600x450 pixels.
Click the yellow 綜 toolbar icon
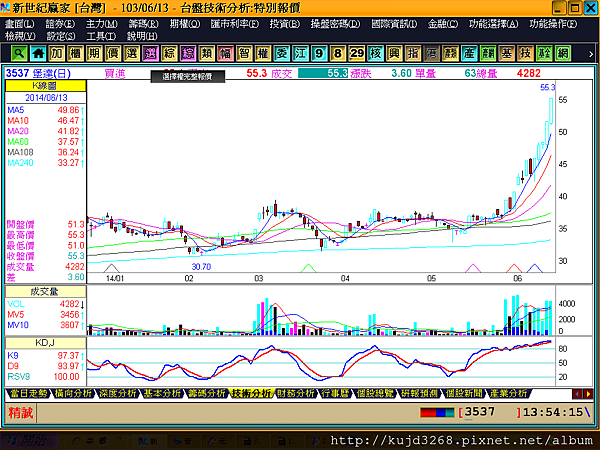[169, 53]
